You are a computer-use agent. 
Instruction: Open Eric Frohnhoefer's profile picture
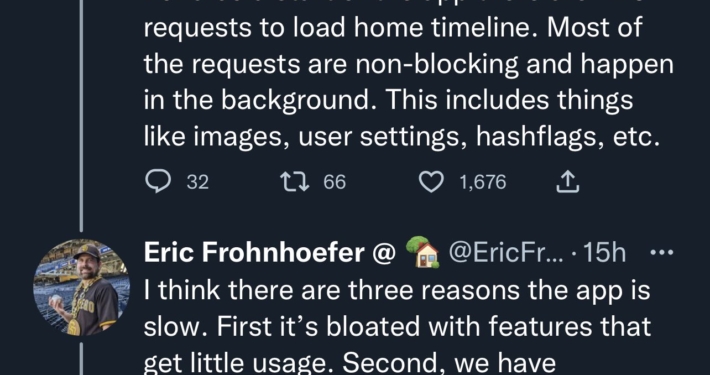click(82, 287)
